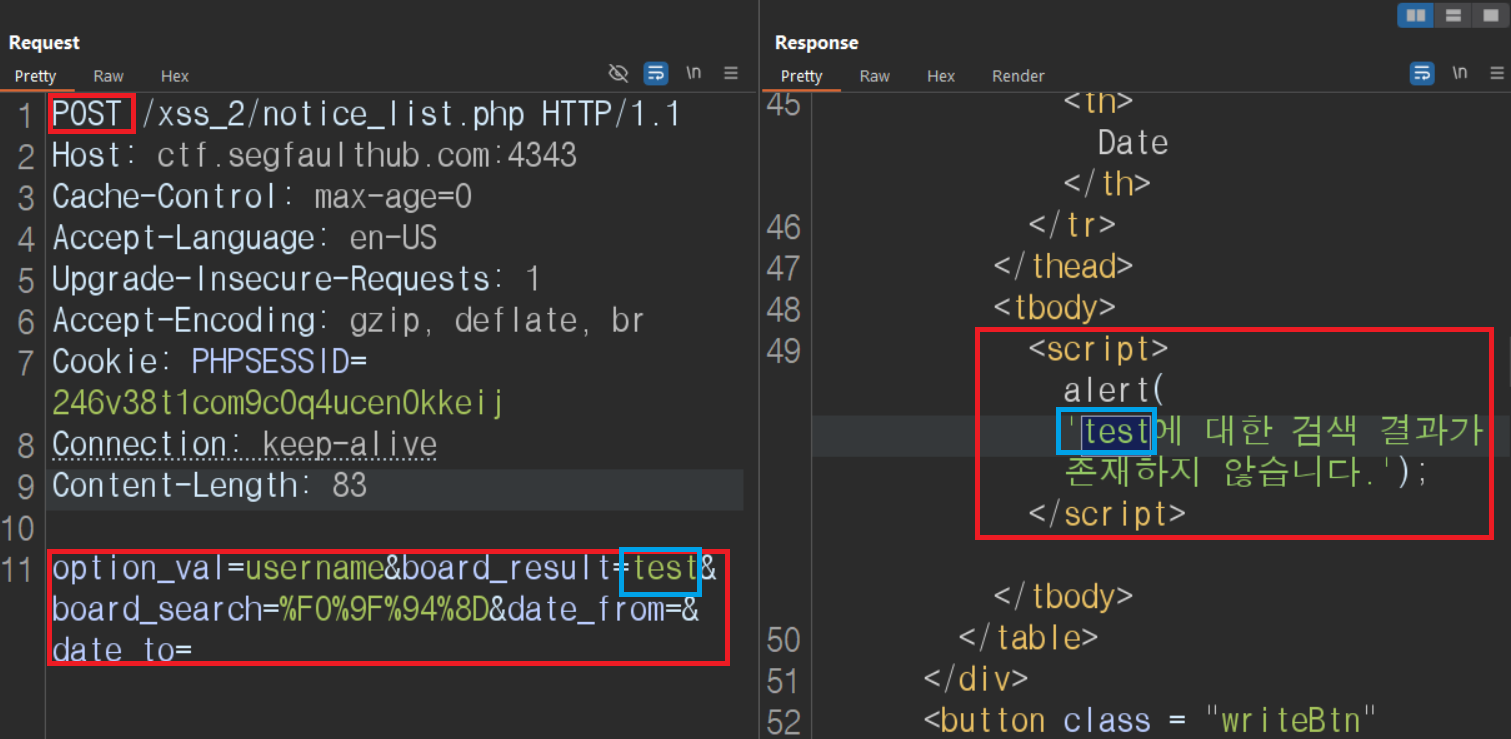Click the opening <script> tag in response
This screenshot has width=1511, height=739.
pos(1098,349)
